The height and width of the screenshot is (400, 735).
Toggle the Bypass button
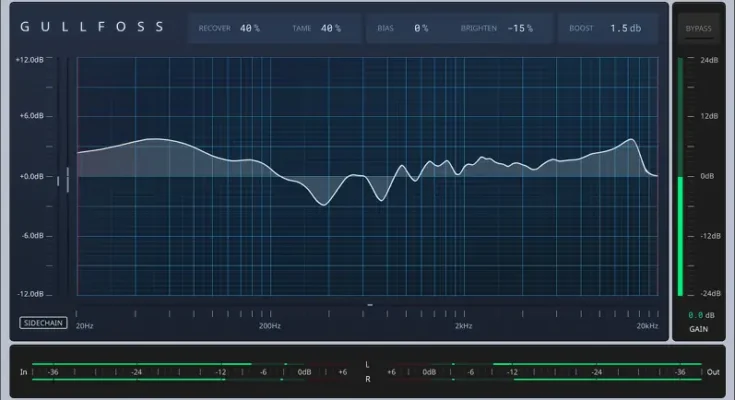(x=698, y=28)
